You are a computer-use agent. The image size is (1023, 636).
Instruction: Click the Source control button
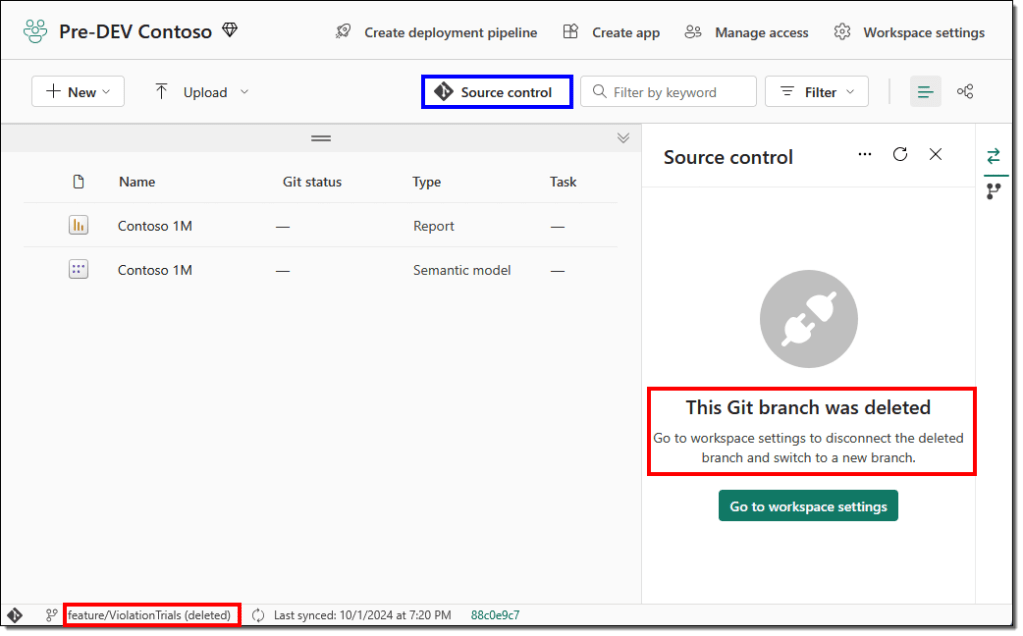pyautogui.click(x=496, y=92)
